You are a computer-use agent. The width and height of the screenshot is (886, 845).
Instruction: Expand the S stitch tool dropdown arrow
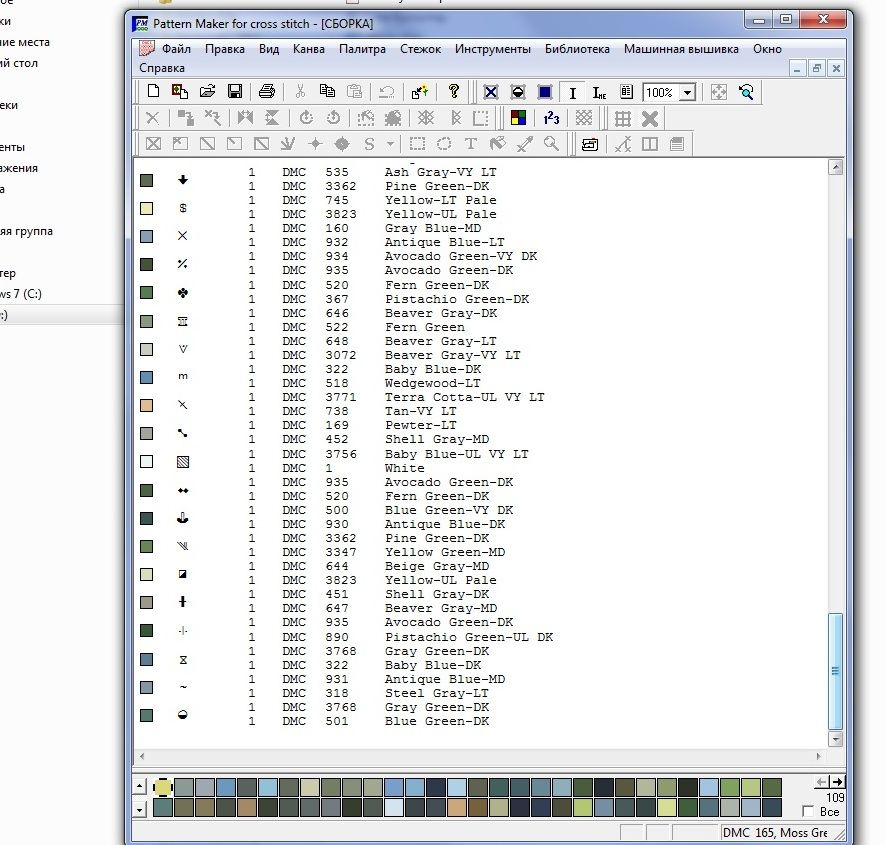tap(390, 144)
